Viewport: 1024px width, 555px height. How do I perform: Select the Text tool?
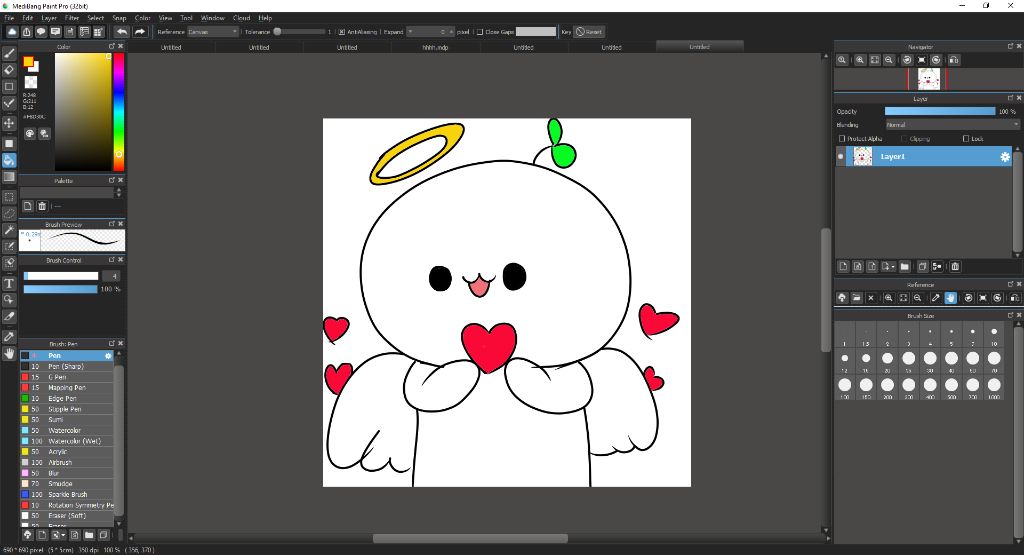coord(9,283)
